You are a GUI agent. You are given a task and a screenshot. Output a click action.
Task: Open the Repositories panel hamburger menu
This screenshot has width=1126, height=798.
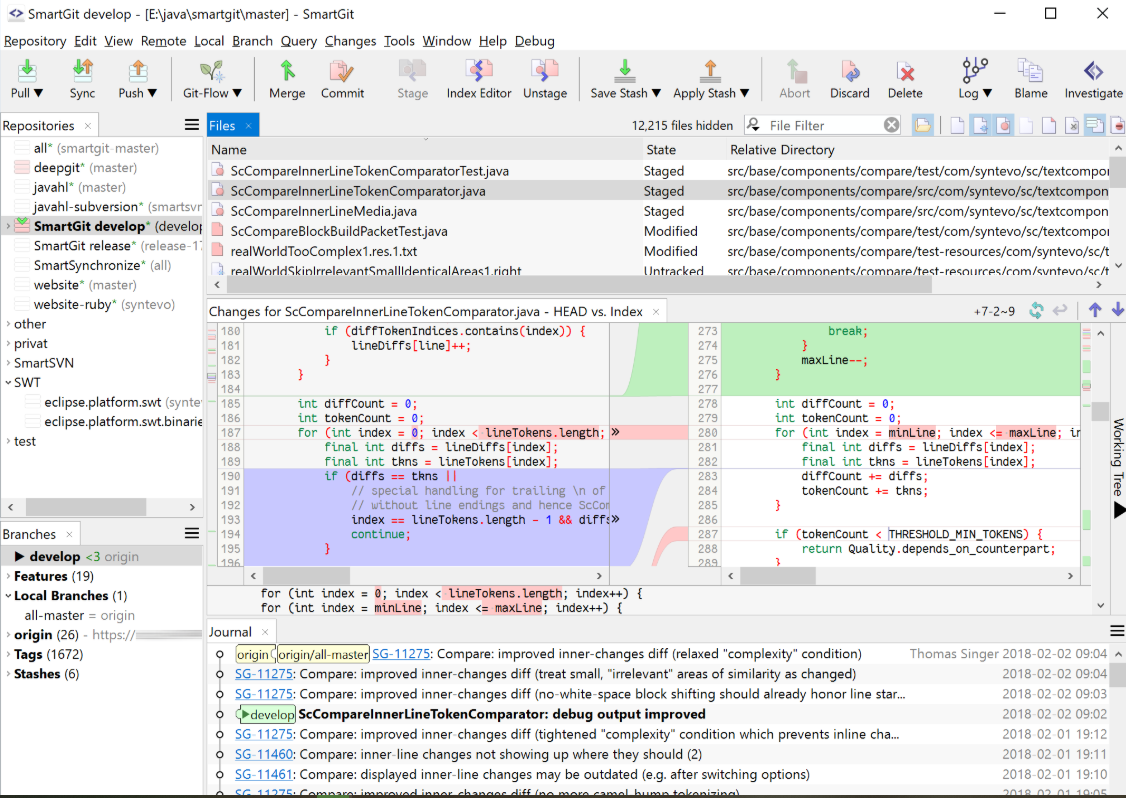[x=192, y=125]
